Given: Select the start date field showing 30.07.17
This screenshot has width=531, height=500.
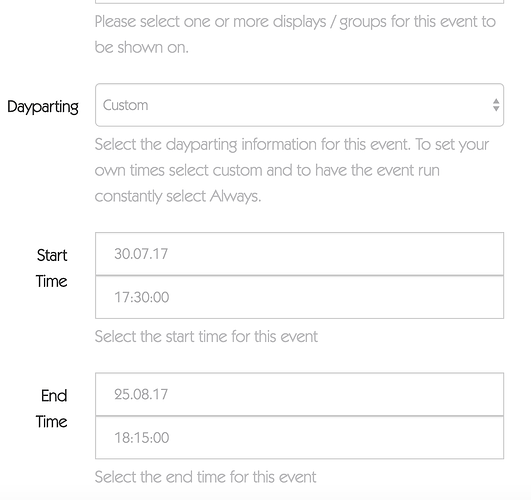Looking at the screenshot, I should coord(299,254).
